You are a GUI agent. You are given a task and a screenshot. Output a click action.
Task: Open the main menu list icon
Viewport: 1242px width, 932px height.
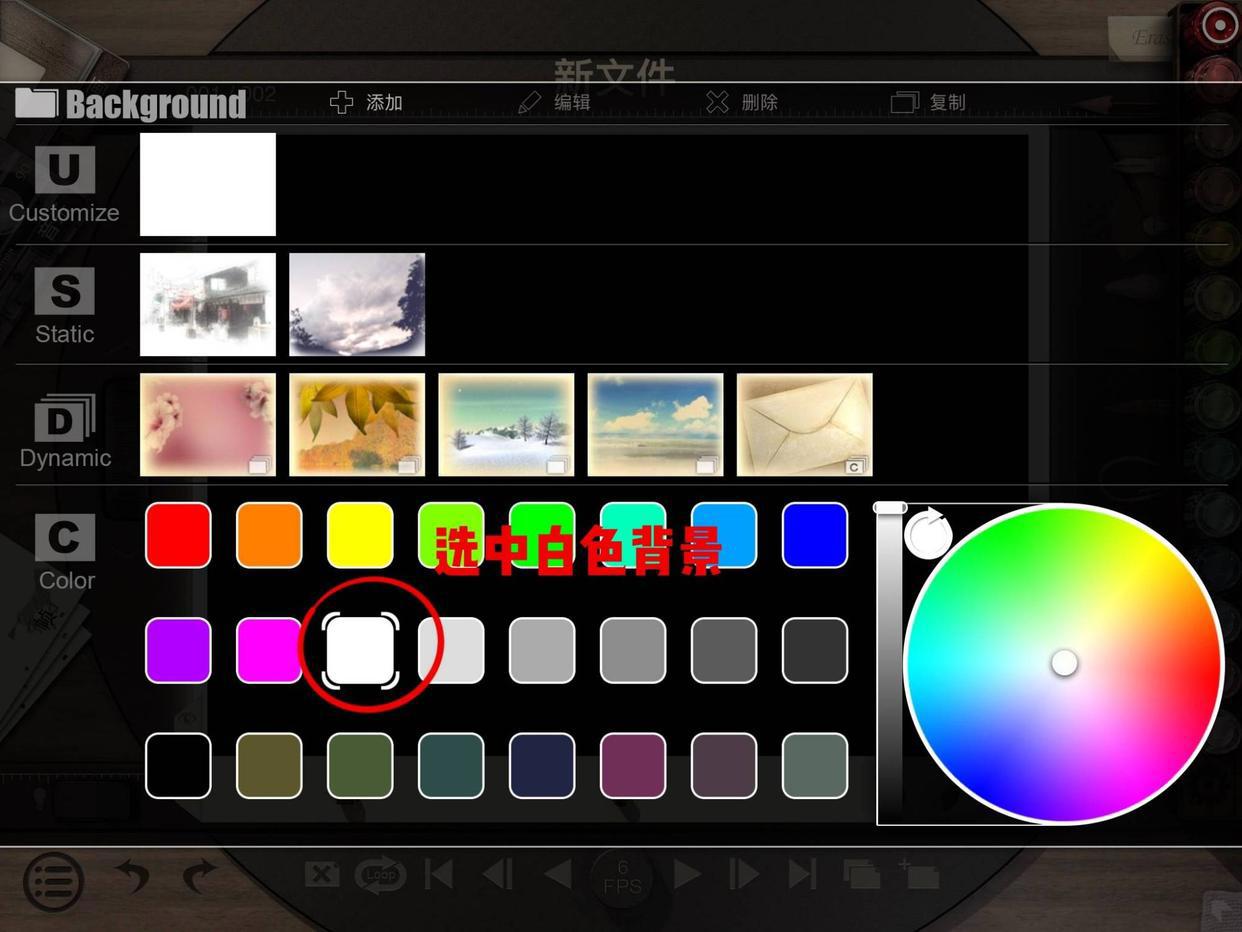point(53,881)
